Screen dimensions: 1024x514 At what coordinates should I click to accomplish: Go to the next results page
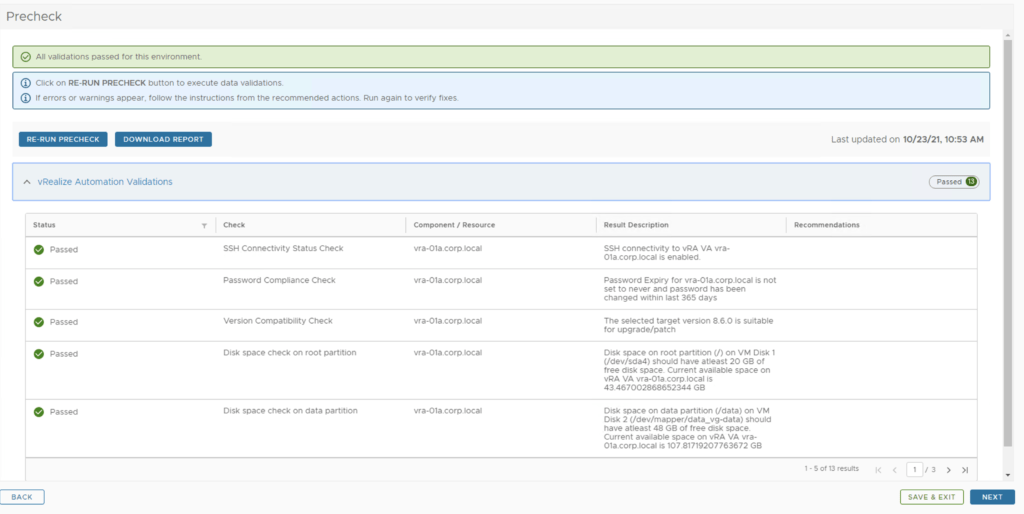[948, 469]
